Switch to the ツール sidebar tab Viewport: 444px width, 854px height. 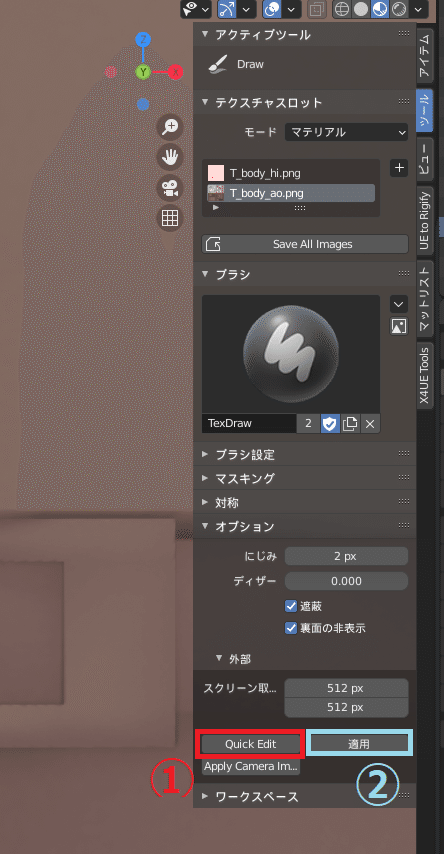click(425, 111)
